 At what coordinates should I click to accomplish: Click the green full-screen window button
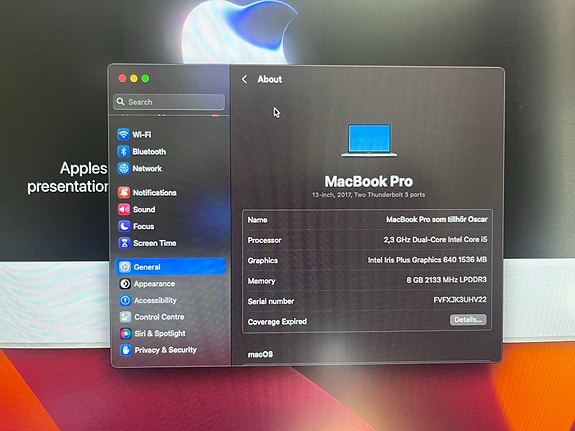pyautogui.click(x=146, y=78)
